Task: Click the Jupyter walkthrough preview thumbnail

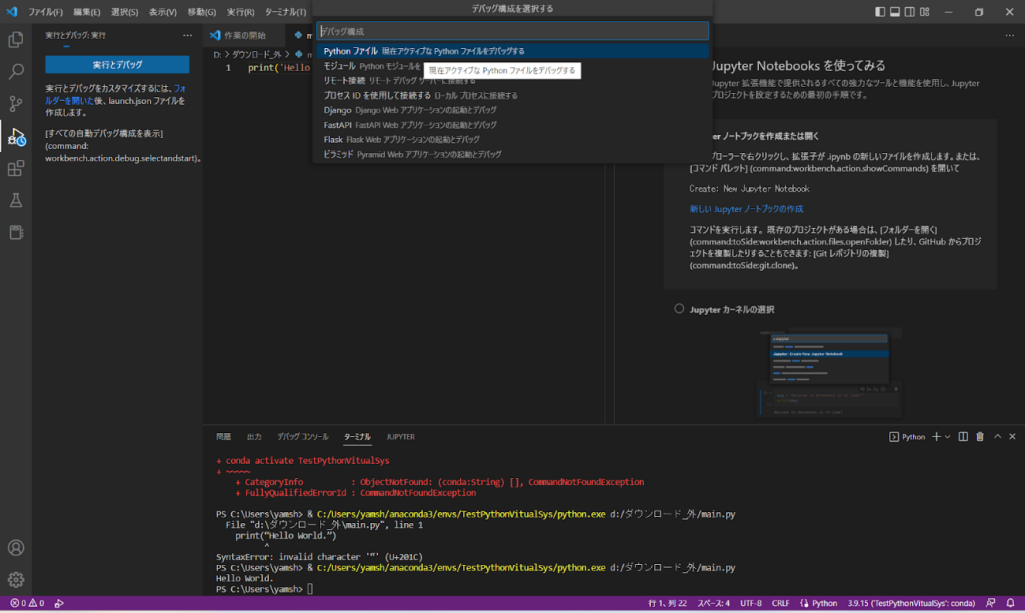Action: coord(830,373)
